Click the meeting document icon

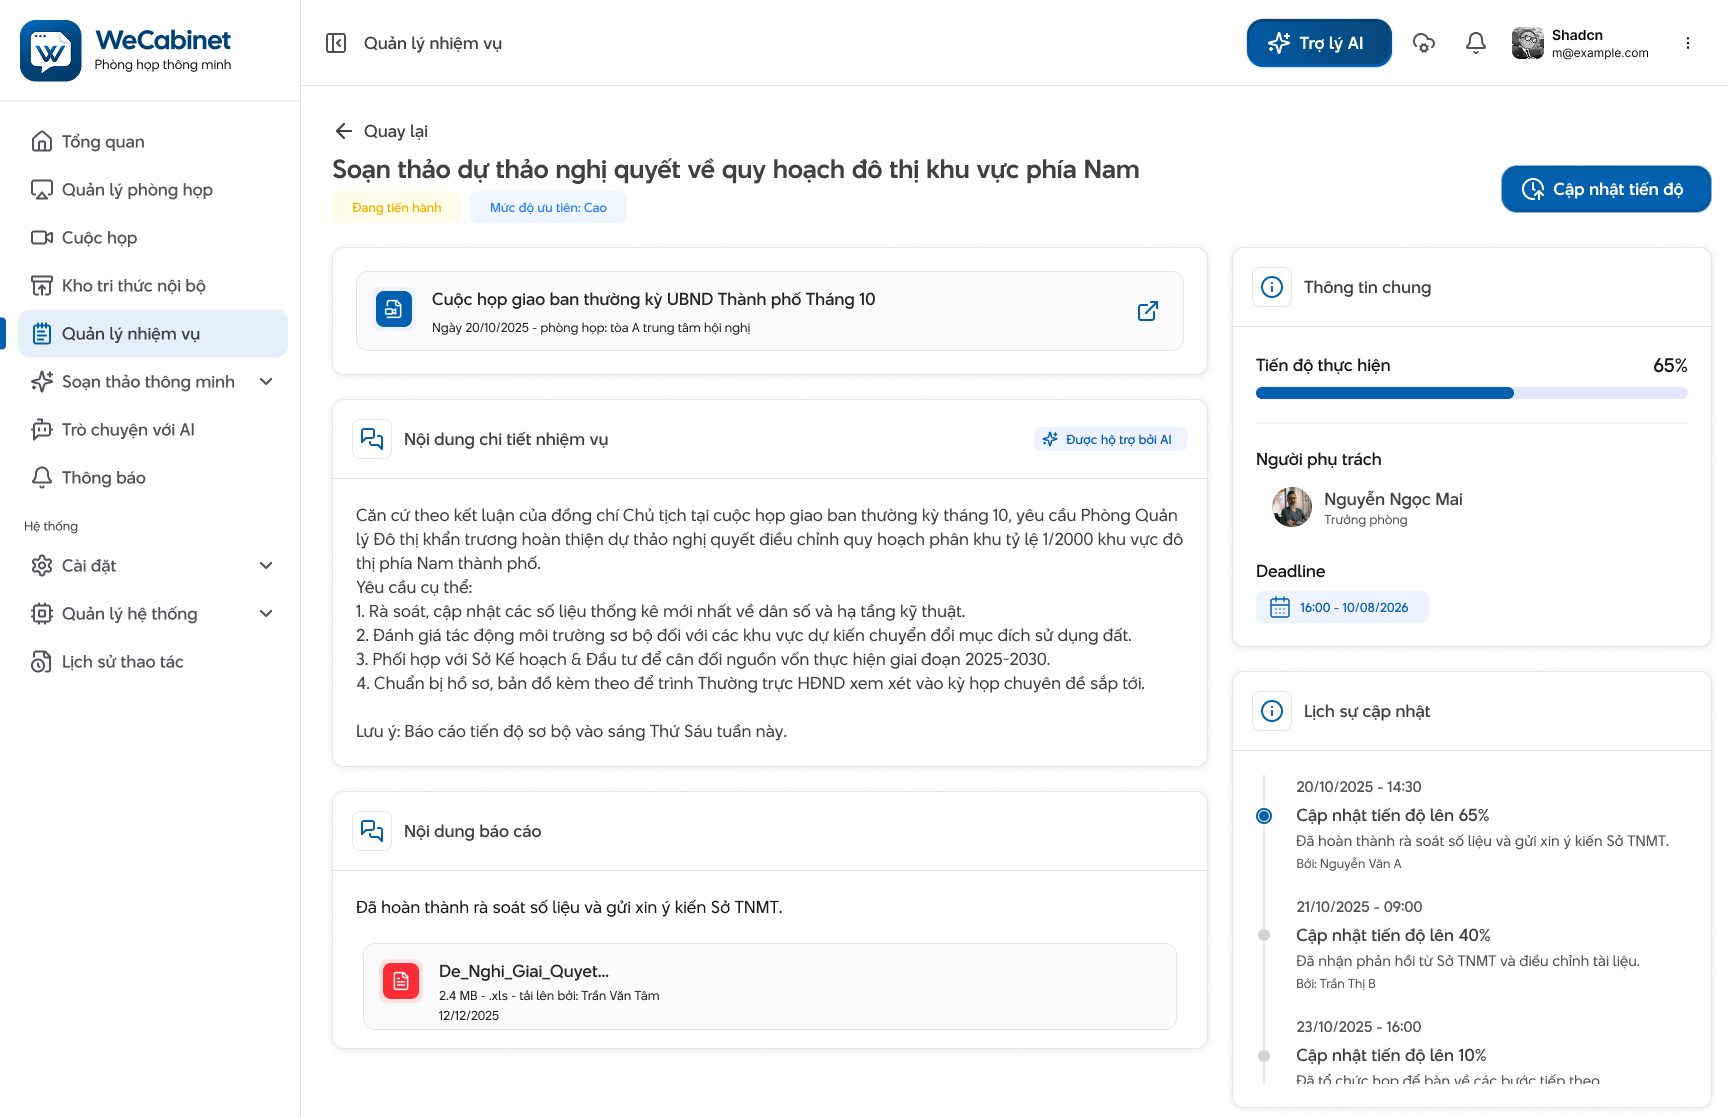click(x=394, y=309)
